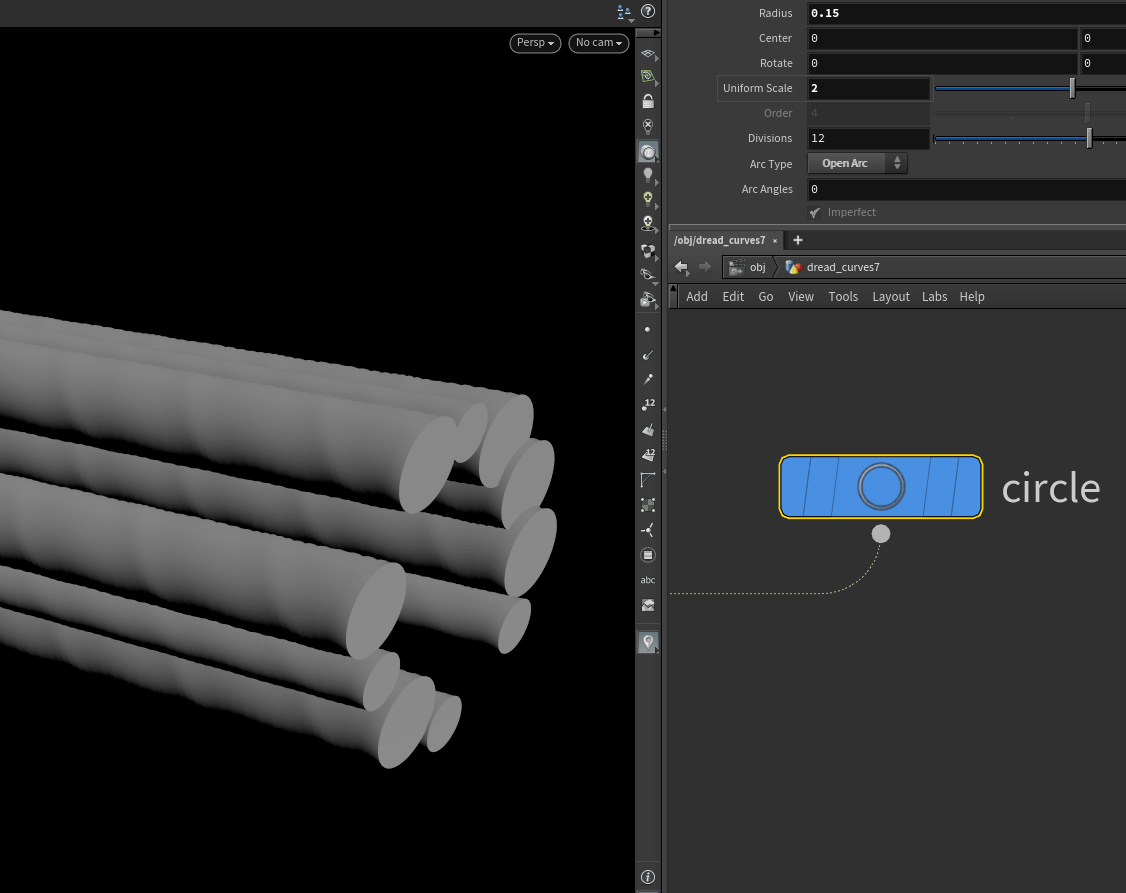The image size is (1126, 893).
Task: Click the three-pronged axes icon
Action: [x=648, y=530]
